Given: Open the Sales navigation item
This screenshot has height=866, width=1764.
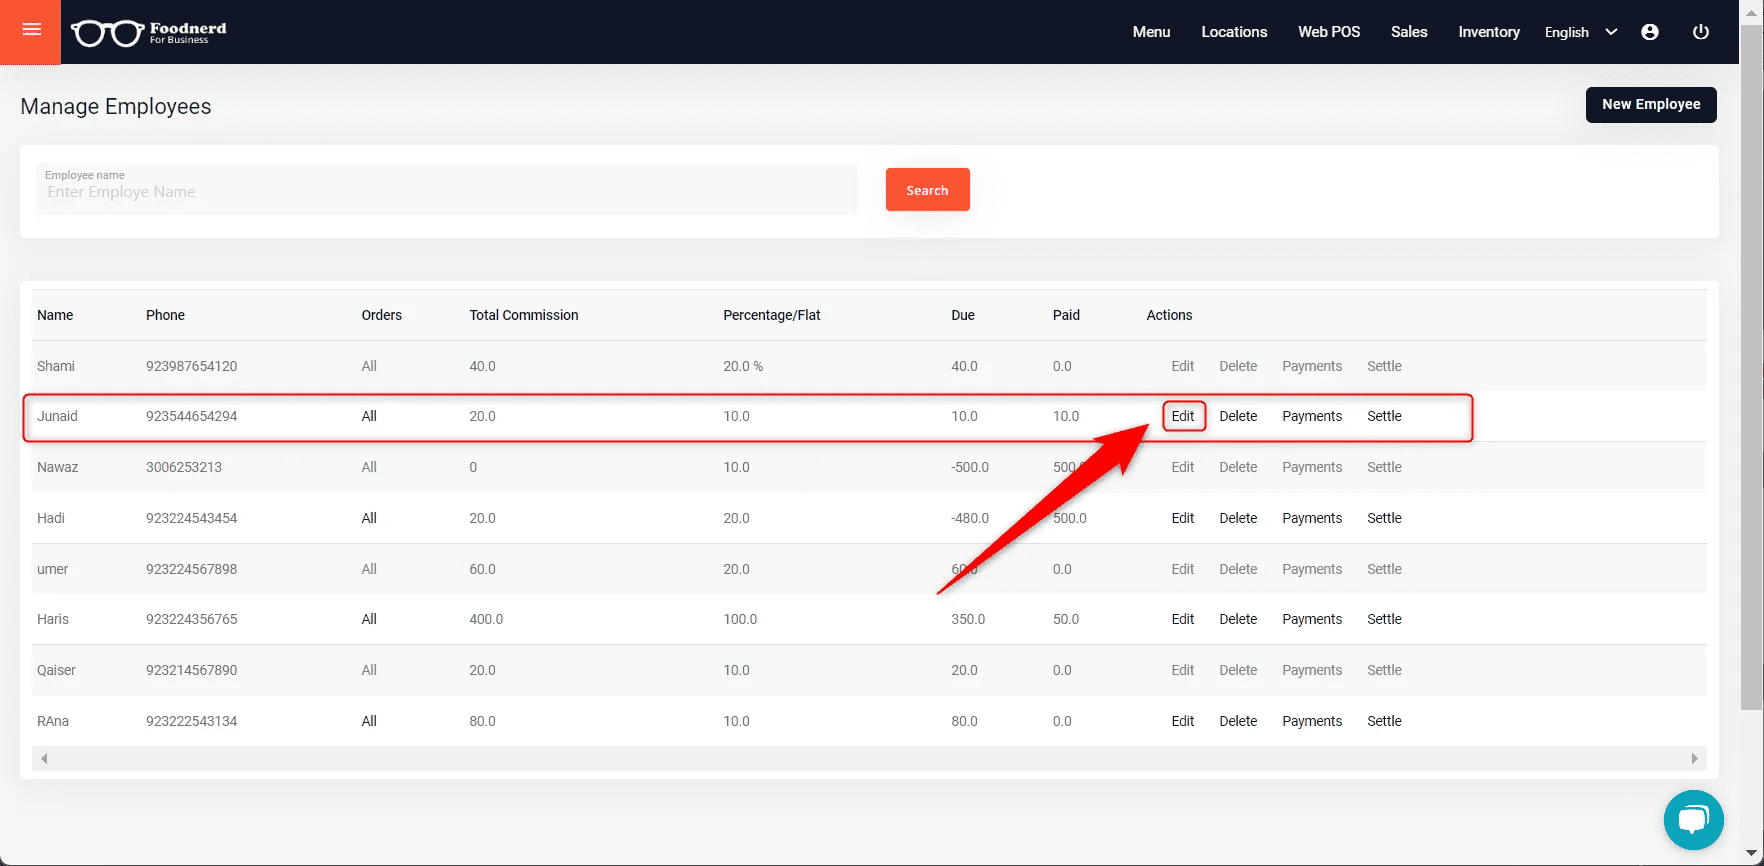Looking at the screenshot, I should pyautogui.click(x=1409, y=32).
